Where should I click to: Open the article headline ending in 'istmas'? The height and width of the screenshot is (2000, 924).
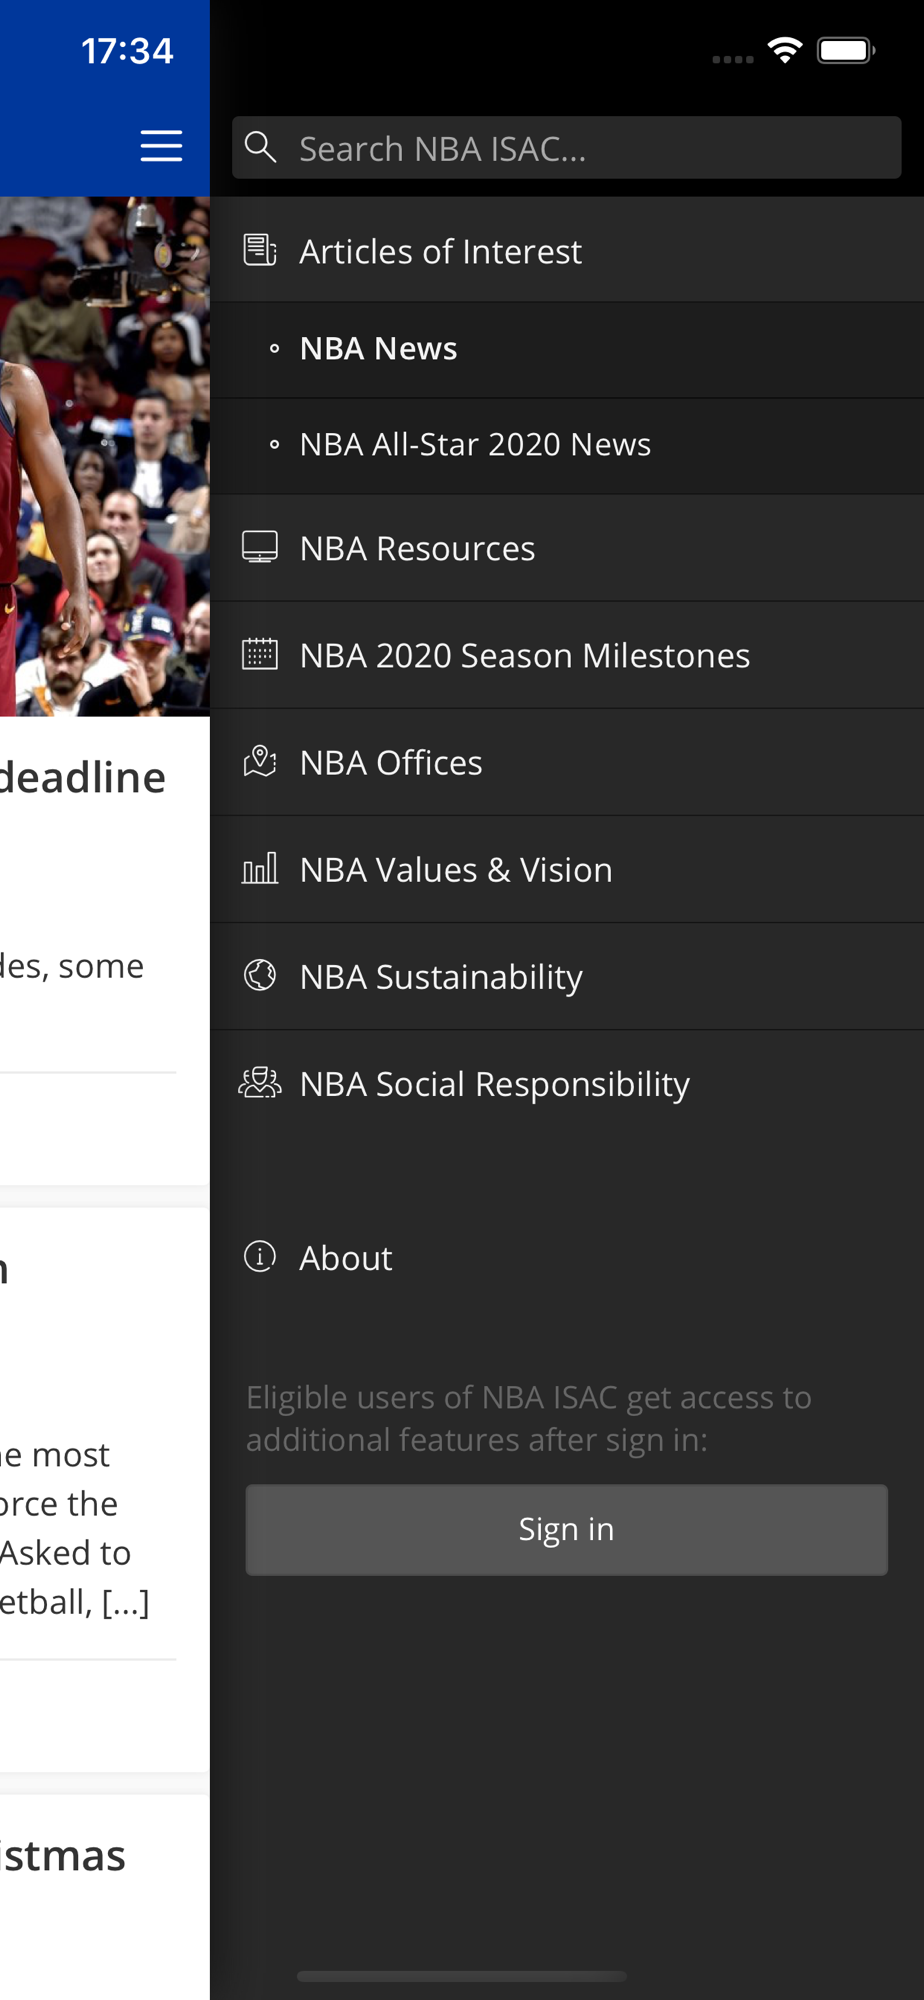pos(63,1855)
